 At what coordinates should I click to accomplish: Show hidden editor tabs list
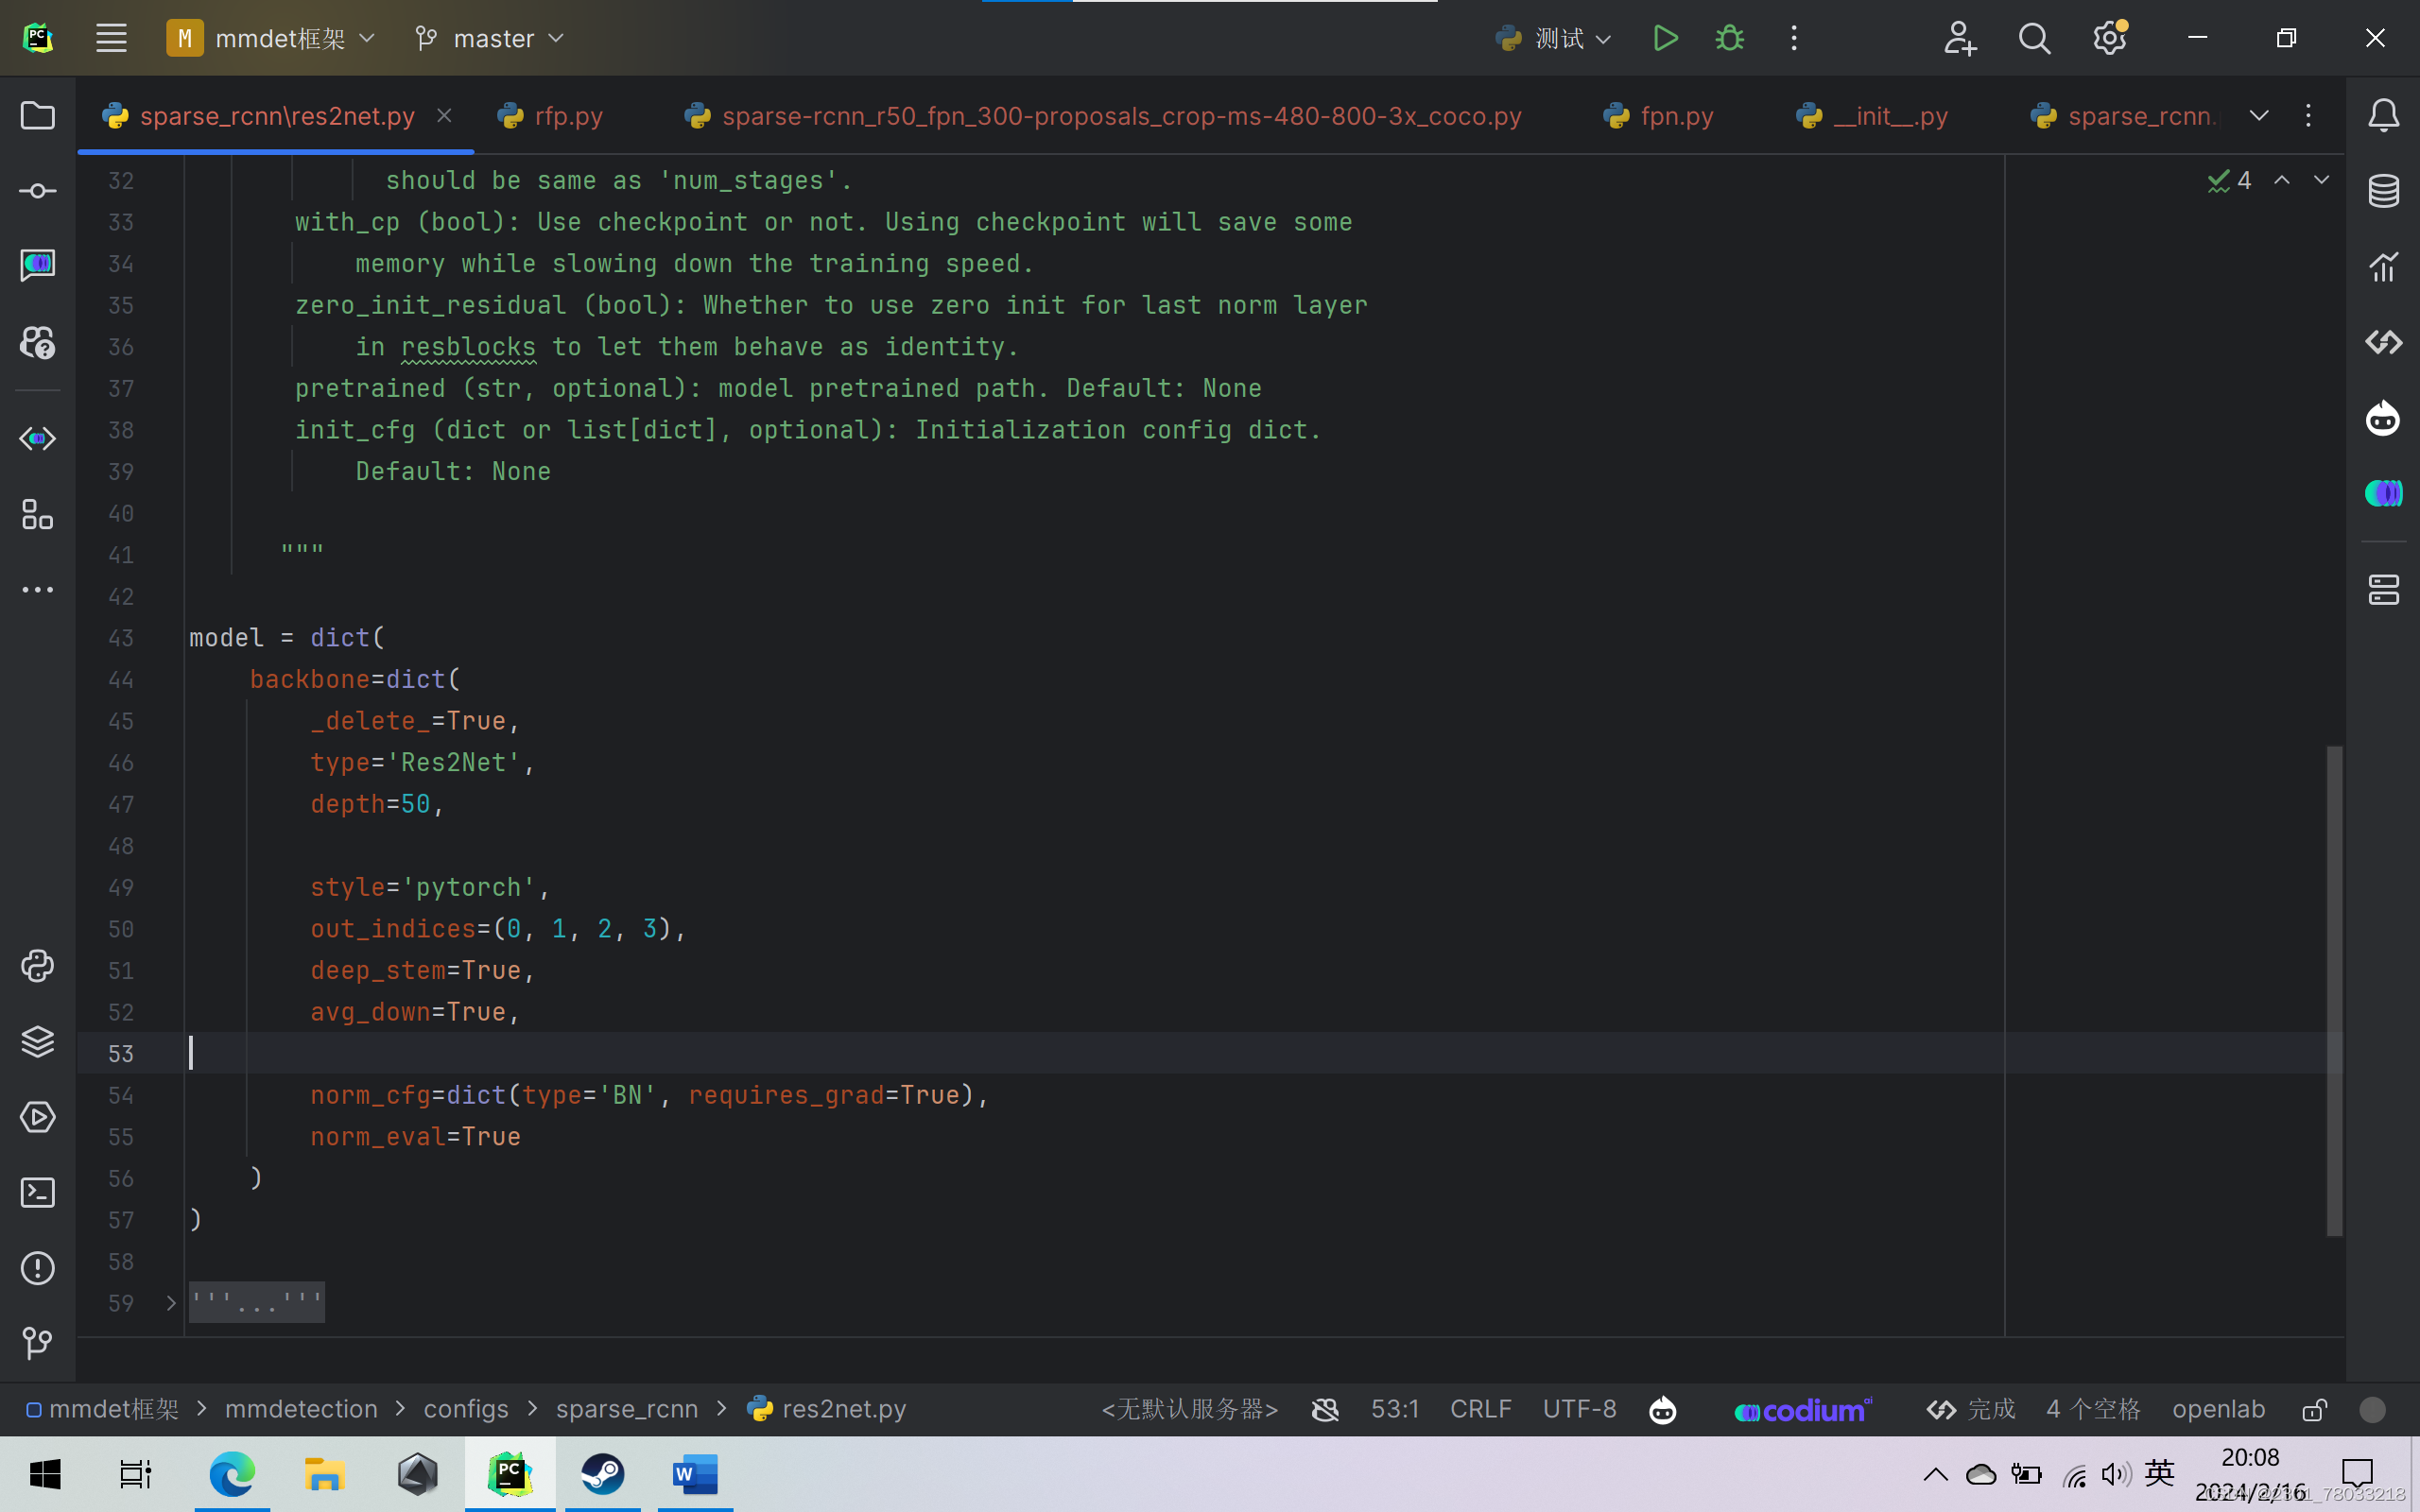point(2258,115)
